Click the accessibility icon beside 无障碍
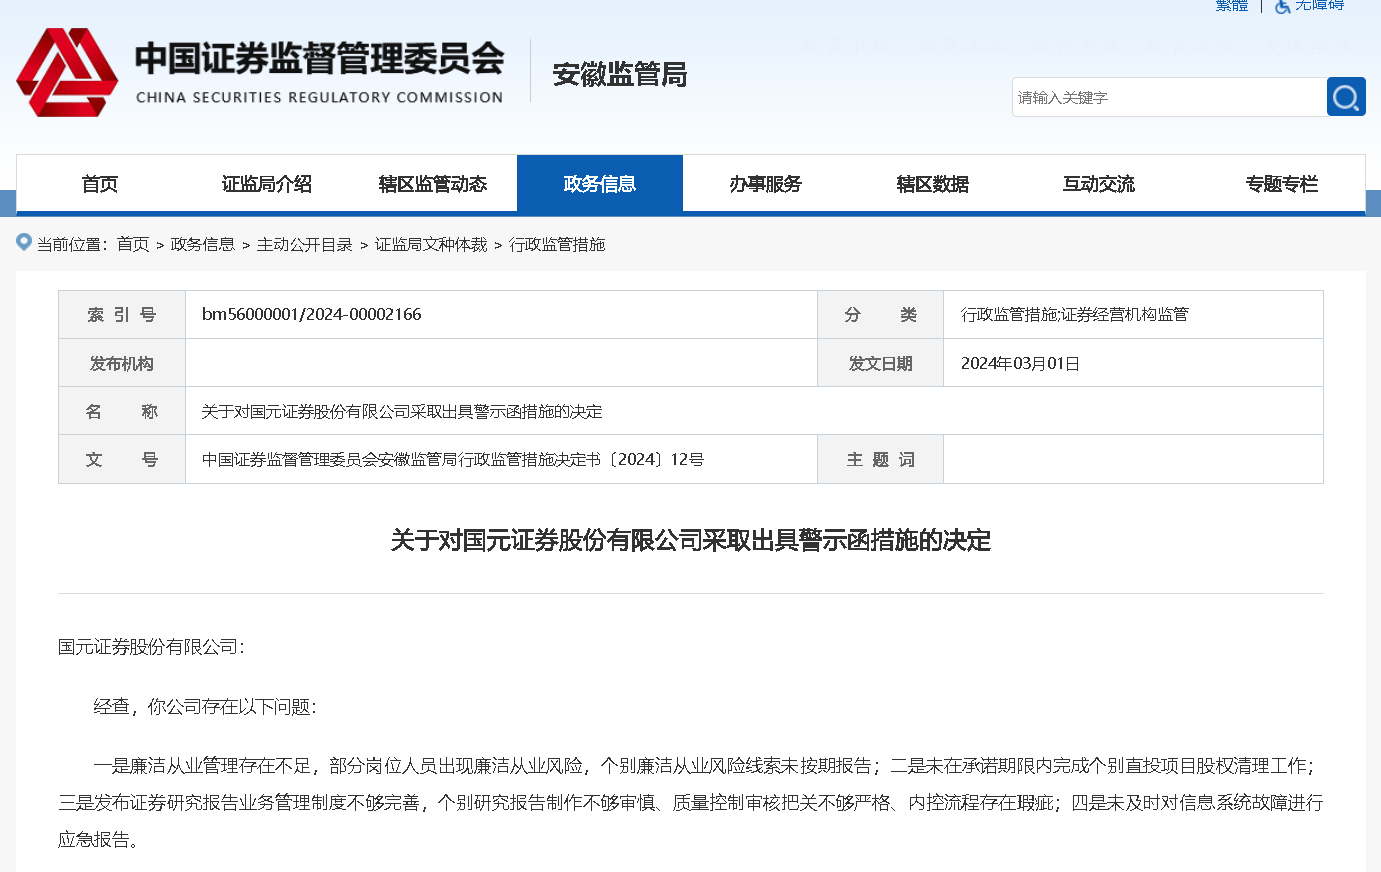 [1282, 6]
